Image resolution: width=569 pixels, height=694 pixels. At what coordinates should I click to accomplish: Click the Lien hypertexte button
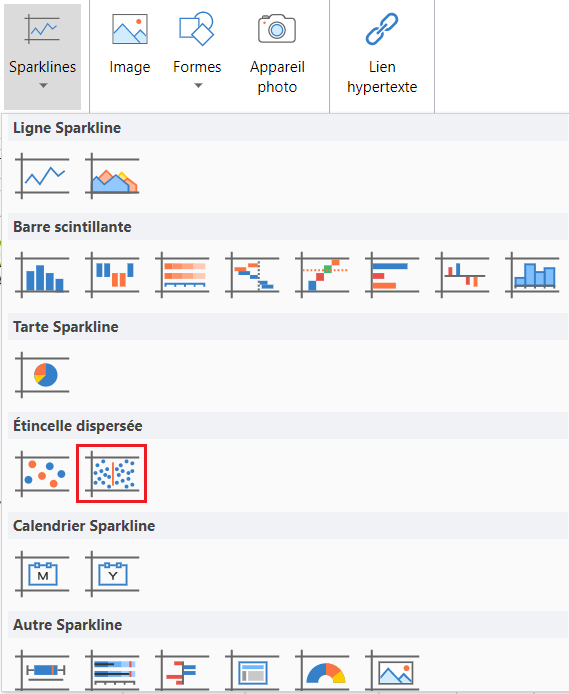382,54
